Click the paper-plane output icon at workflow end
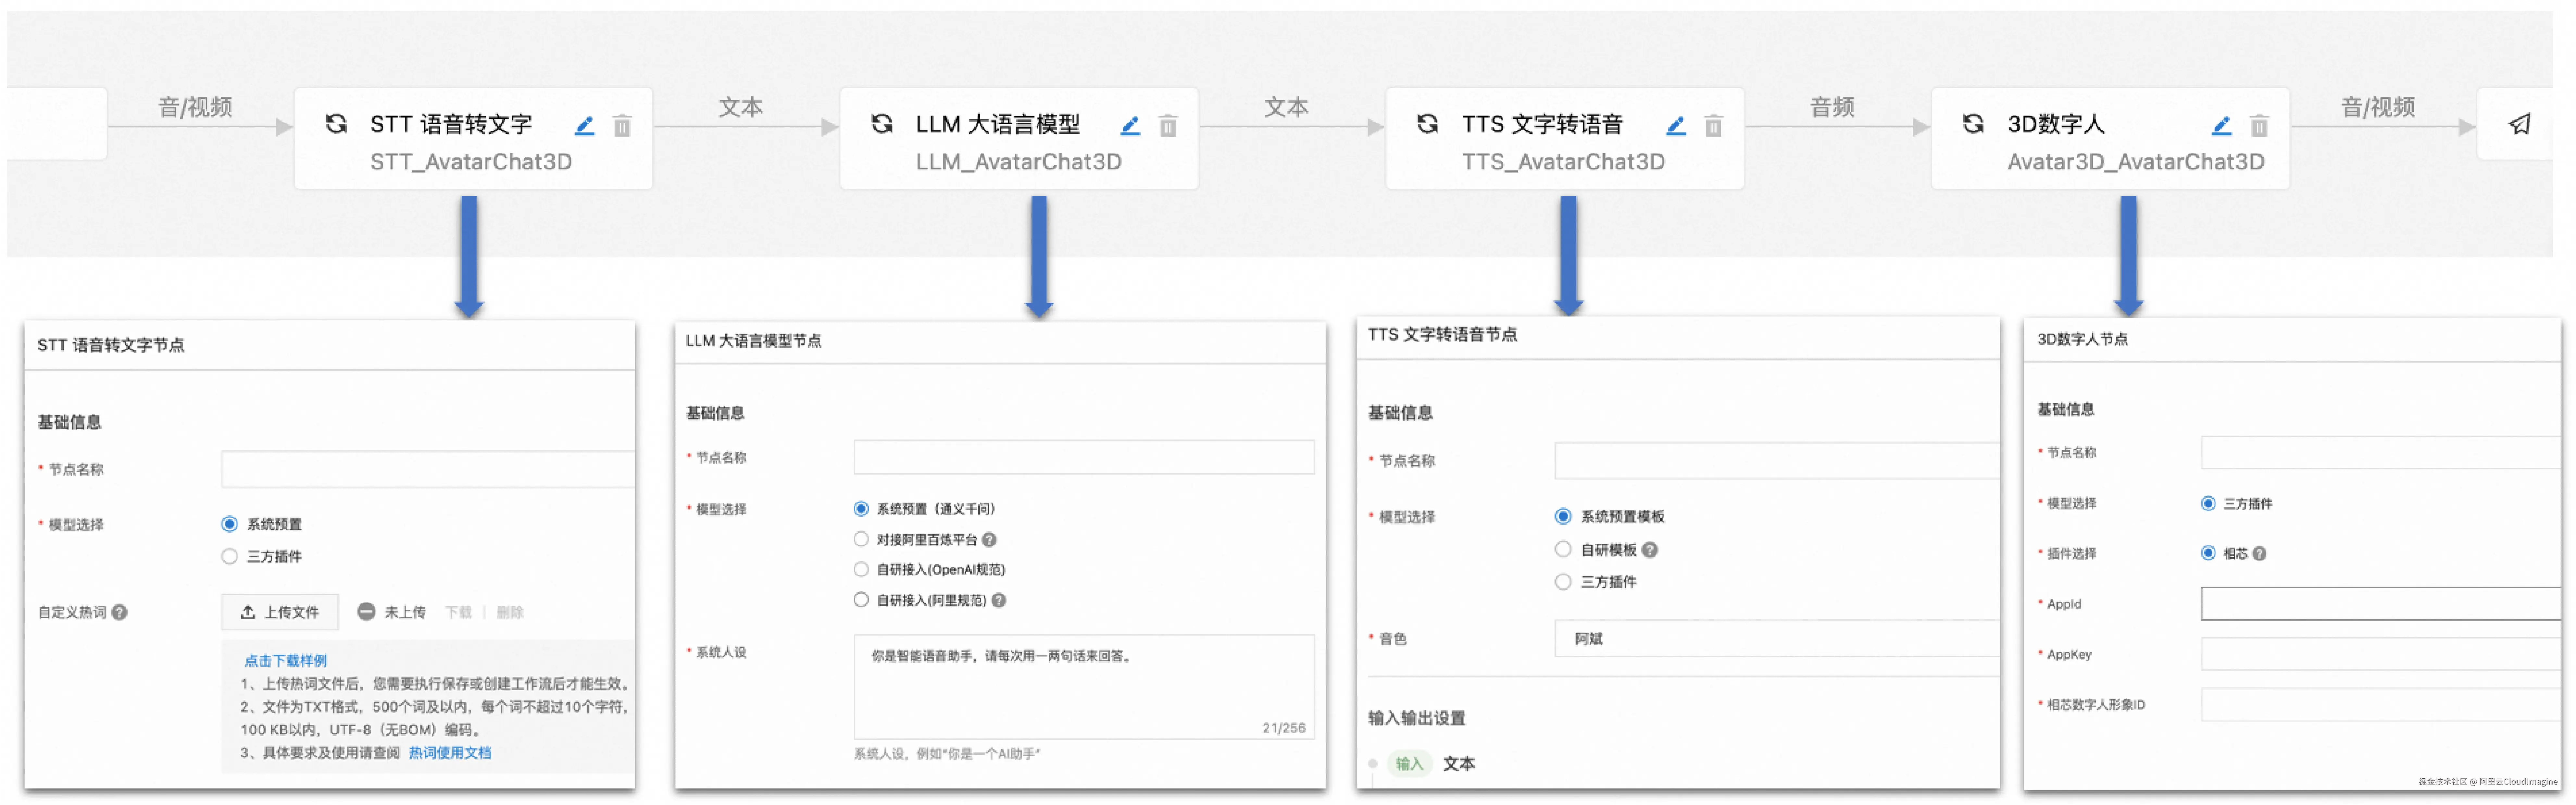This screenshot has height=805, width=2576. tap(2520, 124)
